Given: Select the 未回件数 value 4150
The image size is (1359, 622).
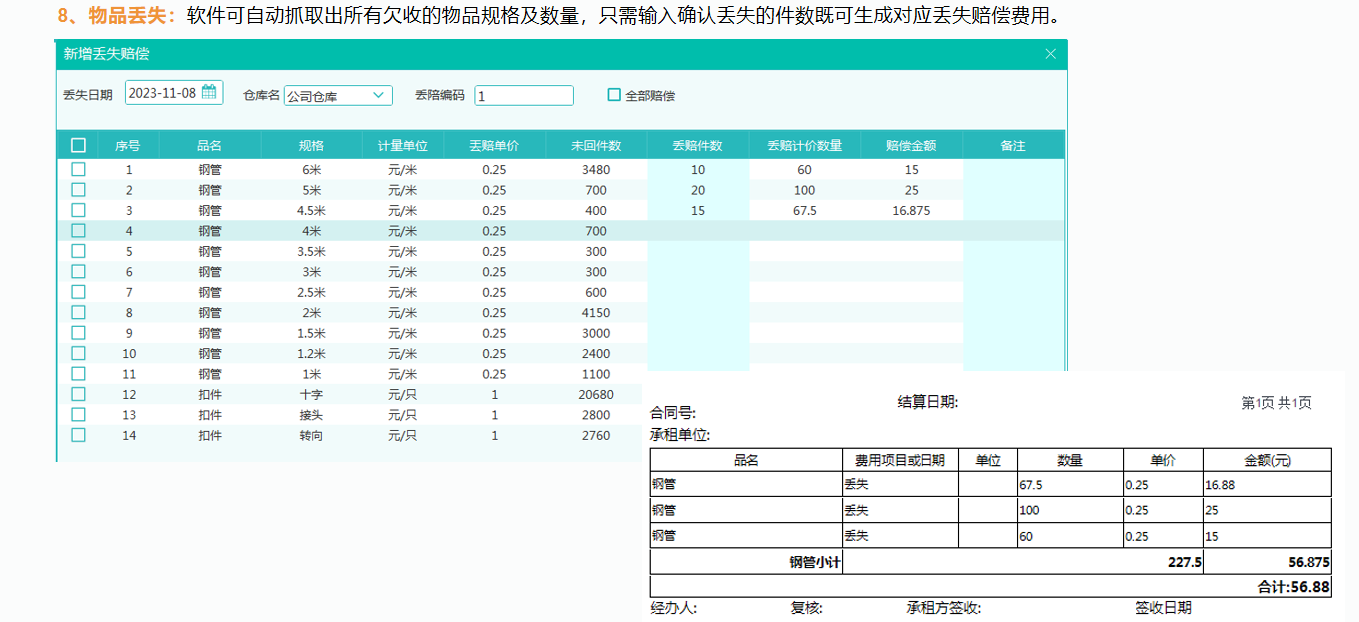Looking at the screenshot, I should (596, 313).
